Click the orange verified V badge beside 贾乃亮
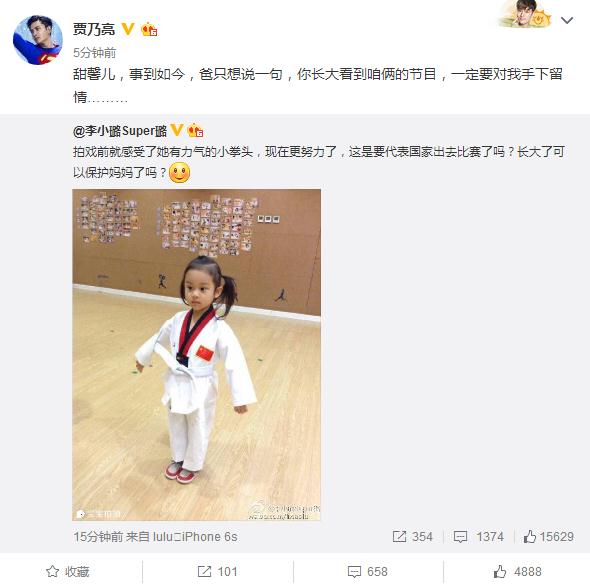 pyautogui.click(x=128, y=29)
